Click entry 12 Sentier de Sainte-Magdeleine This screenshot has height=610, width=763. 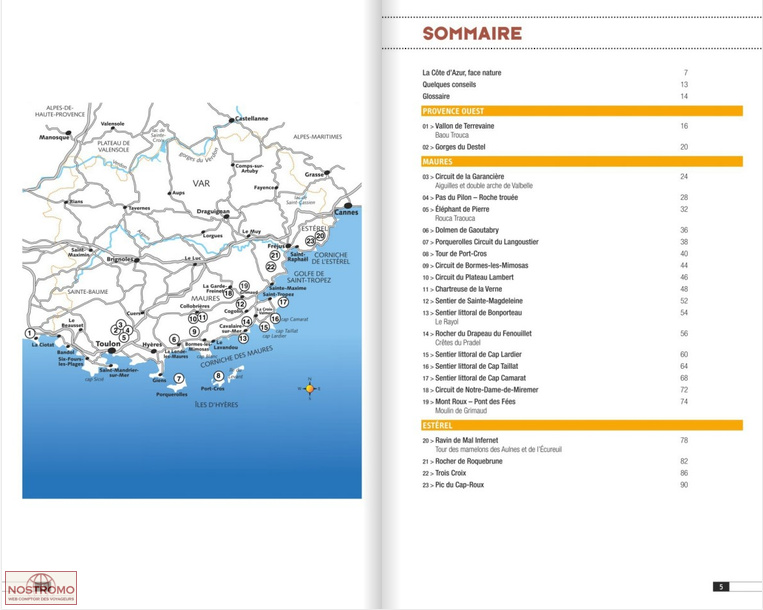(x=472, y=301)
